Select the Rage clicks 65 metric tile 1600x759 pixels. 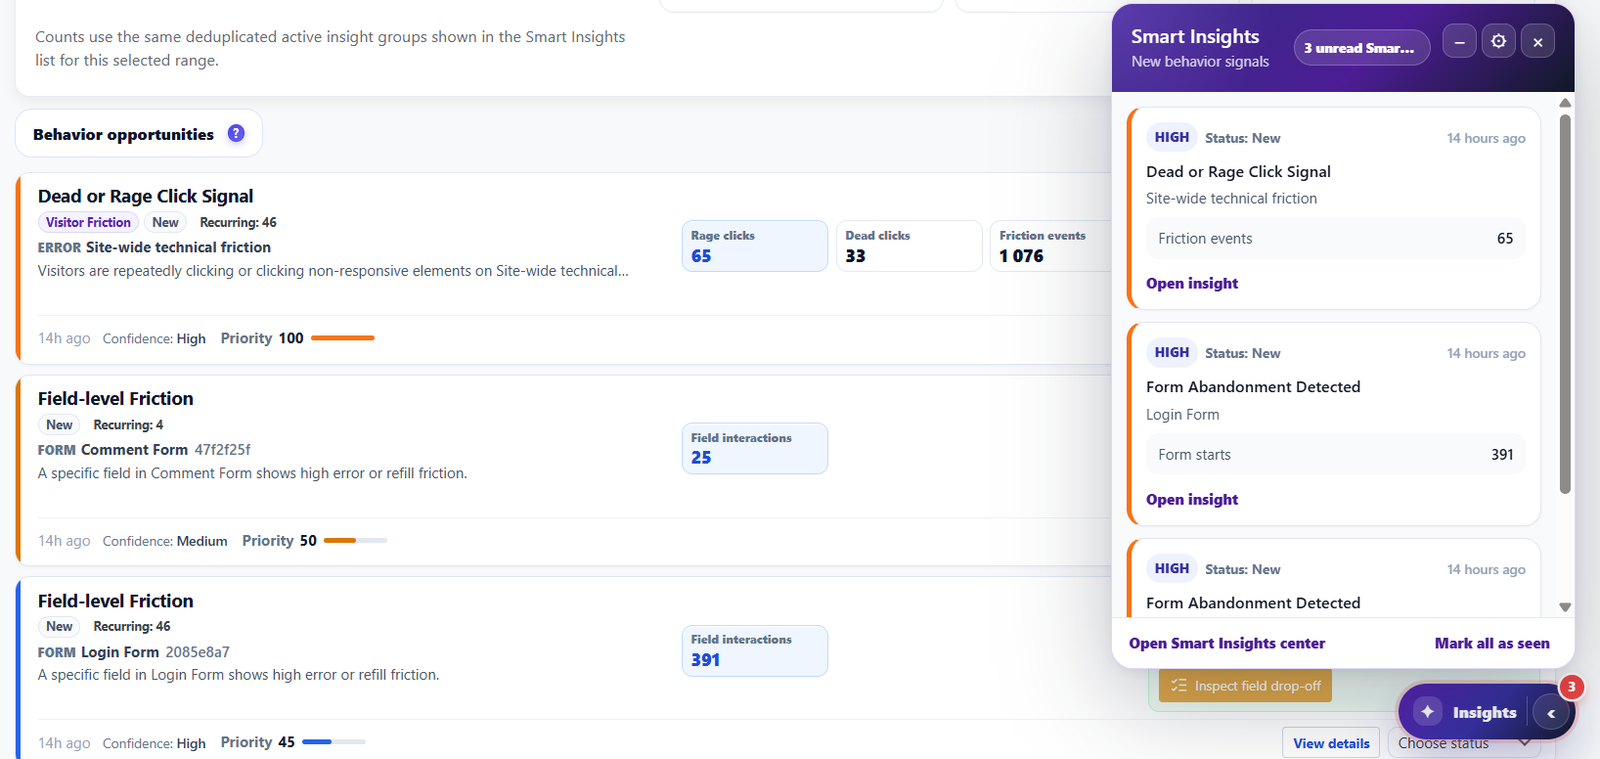[x=754, y=246]
